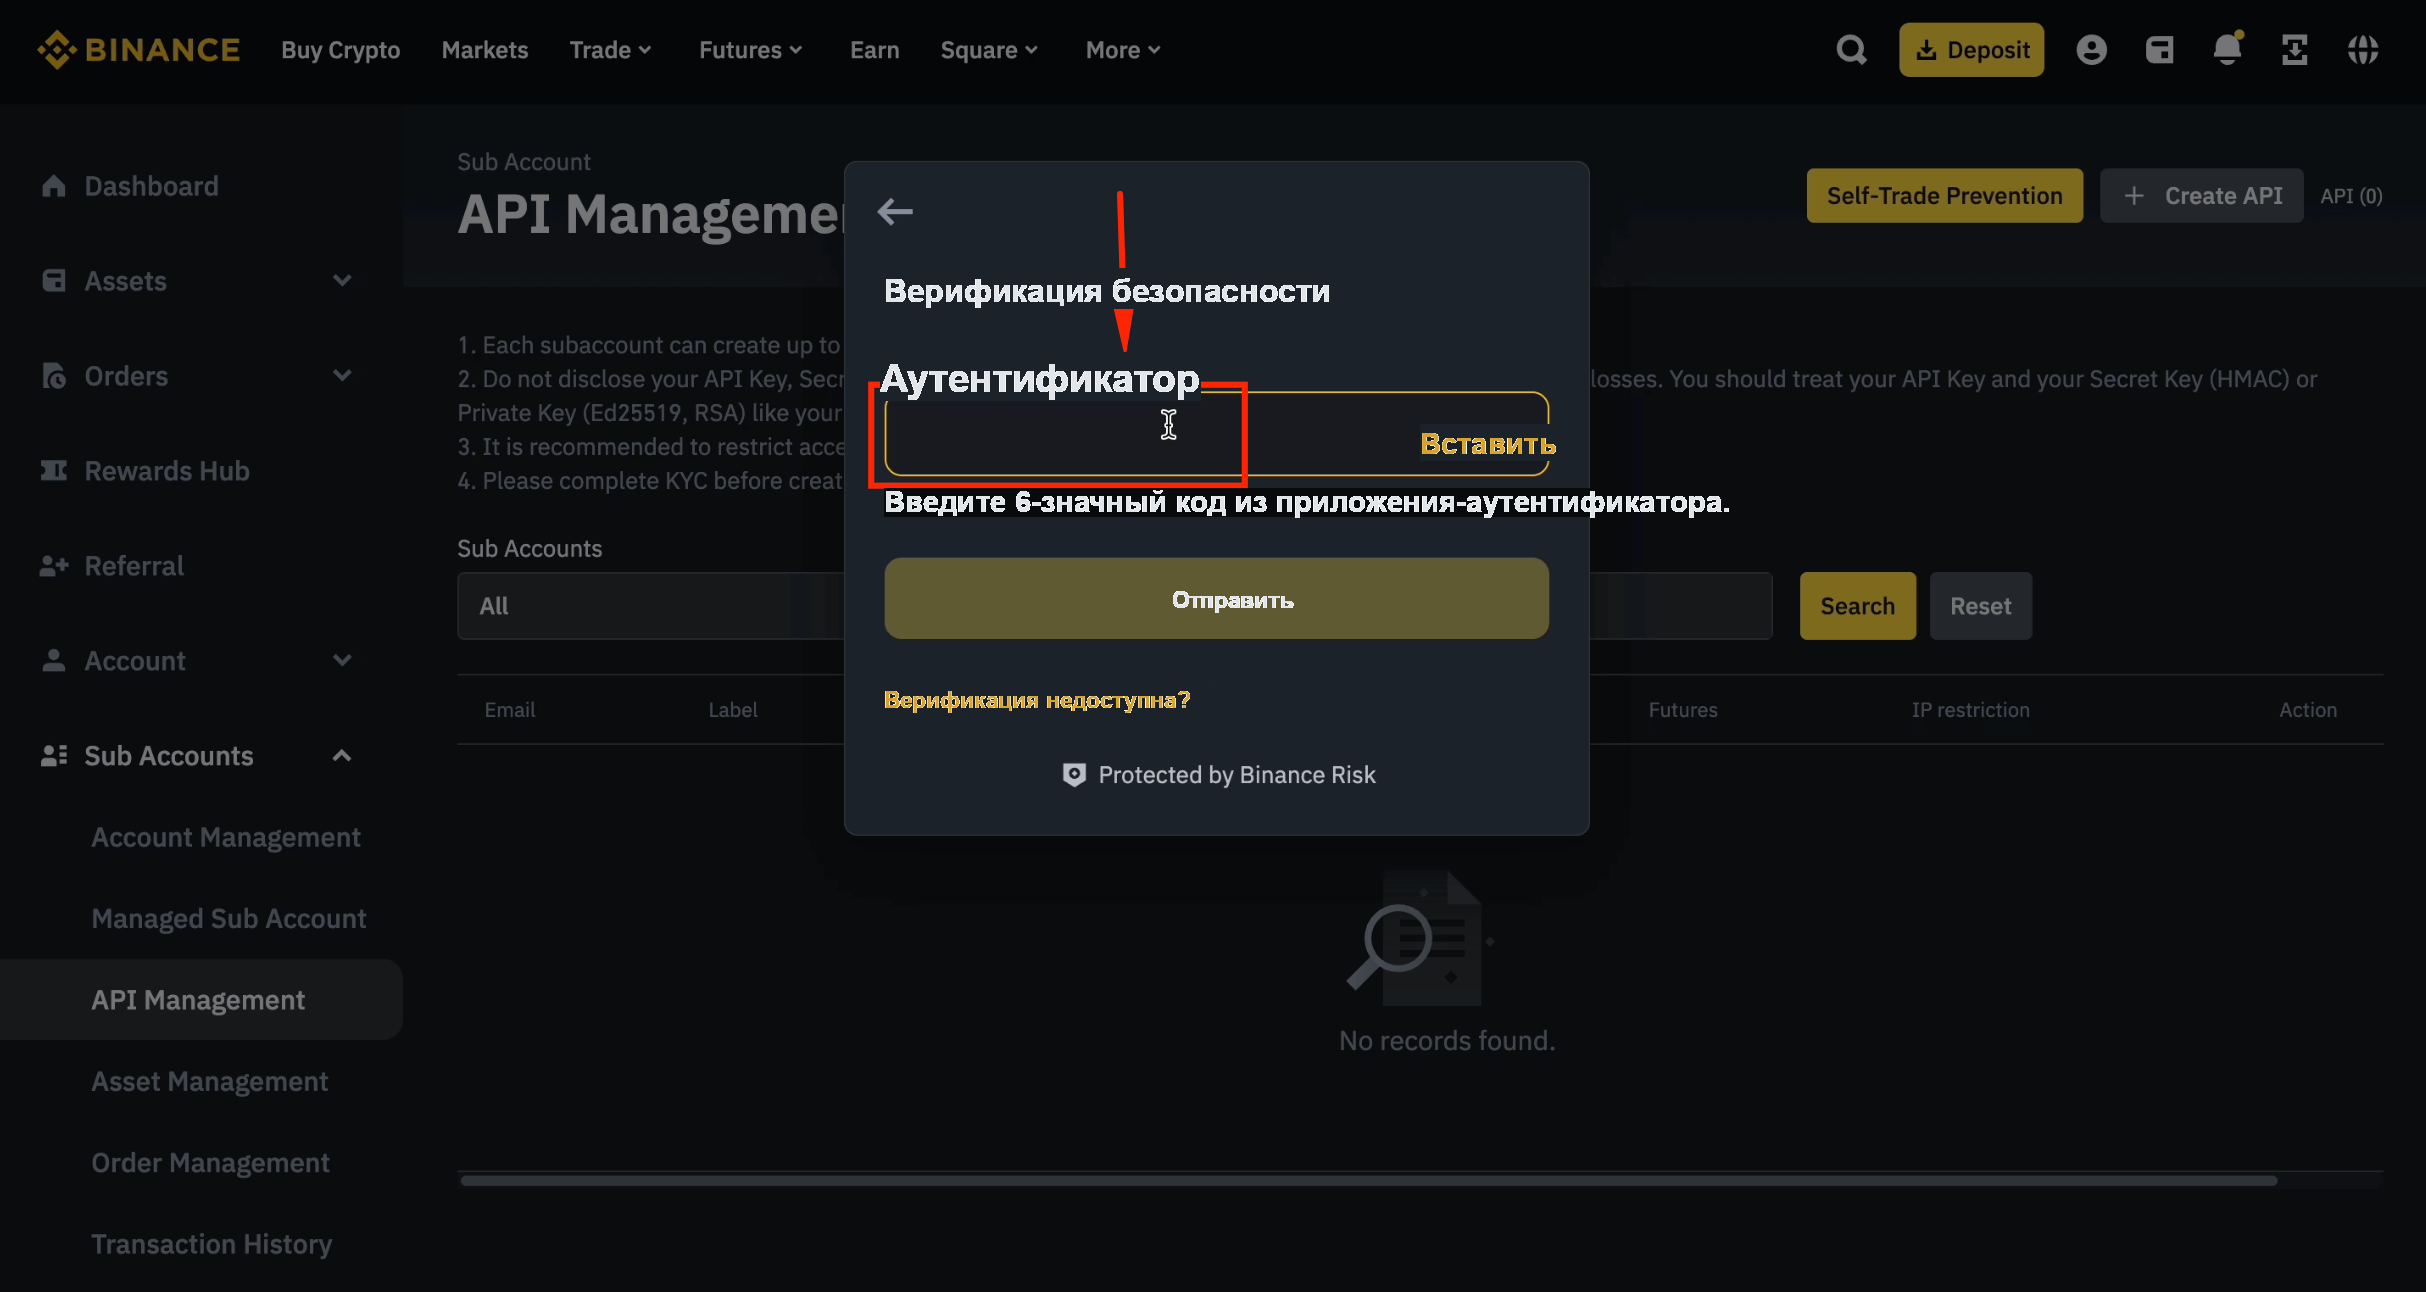Viewport: 2426px width, 1292px height.
Task: Click the Binance logo
Action: click(x=138, y=50)
